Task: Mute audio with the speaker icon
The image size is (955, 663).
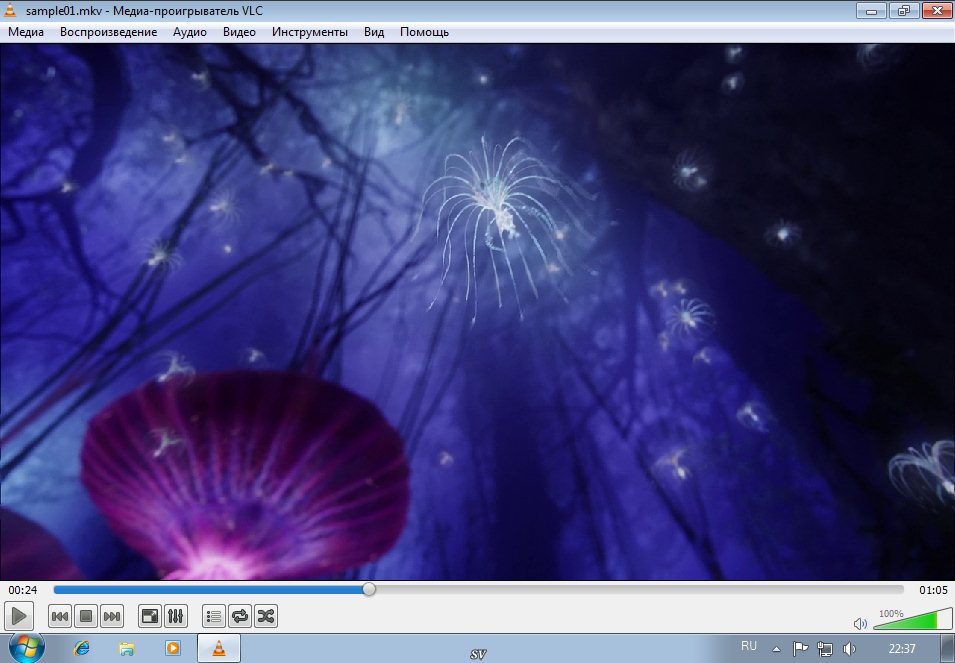Action: click(859, 623)
